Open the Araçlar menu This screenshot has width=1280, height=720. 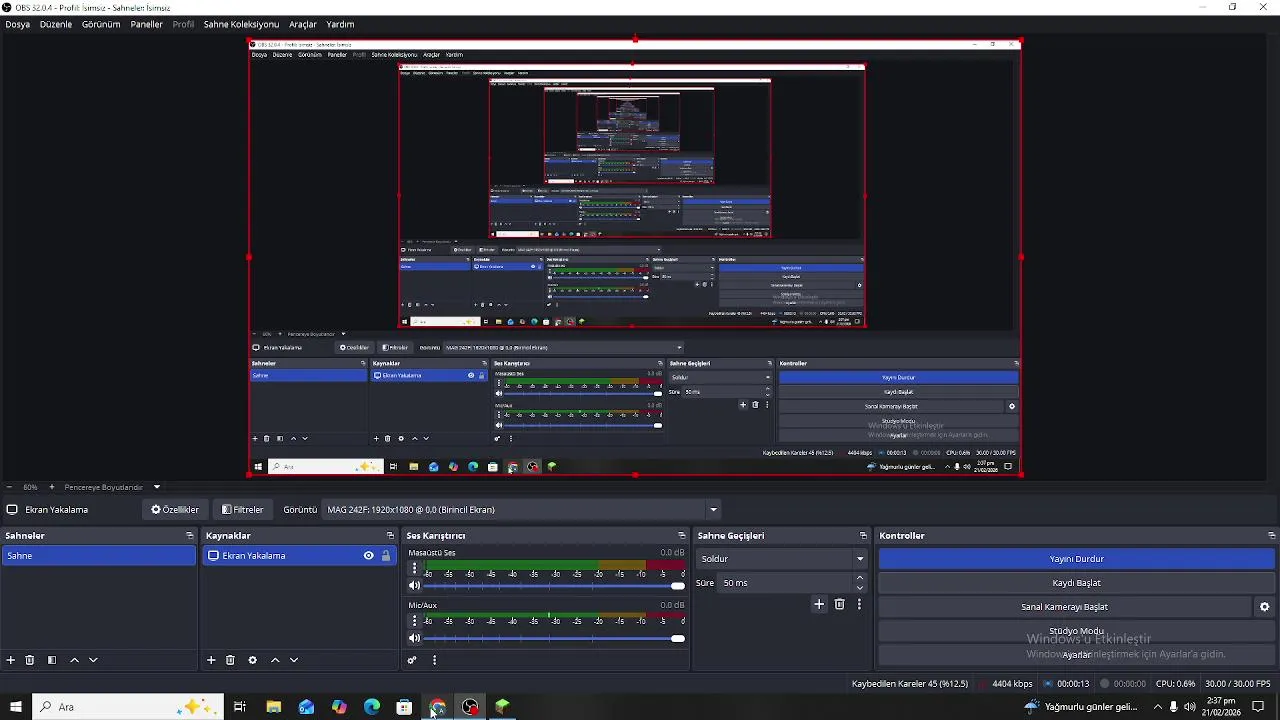coord(303,24)
